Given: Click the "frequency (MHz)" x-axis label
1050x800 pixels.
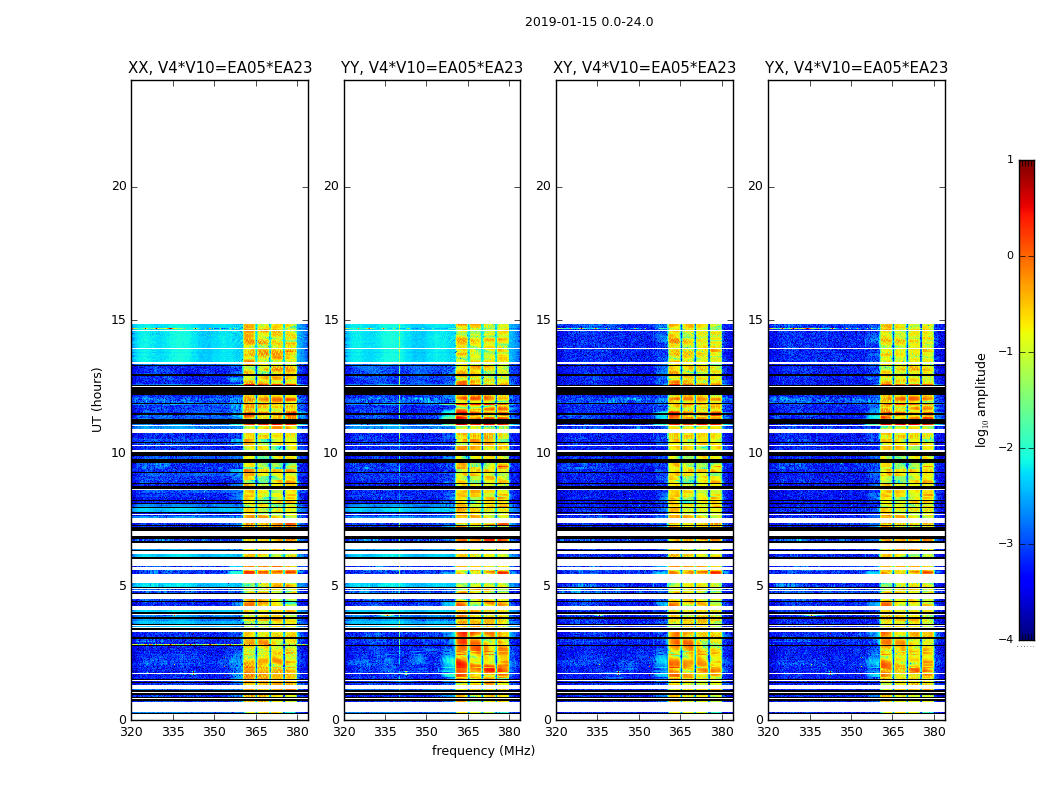Looking at the screenshot, I should [x=483, y=751].
